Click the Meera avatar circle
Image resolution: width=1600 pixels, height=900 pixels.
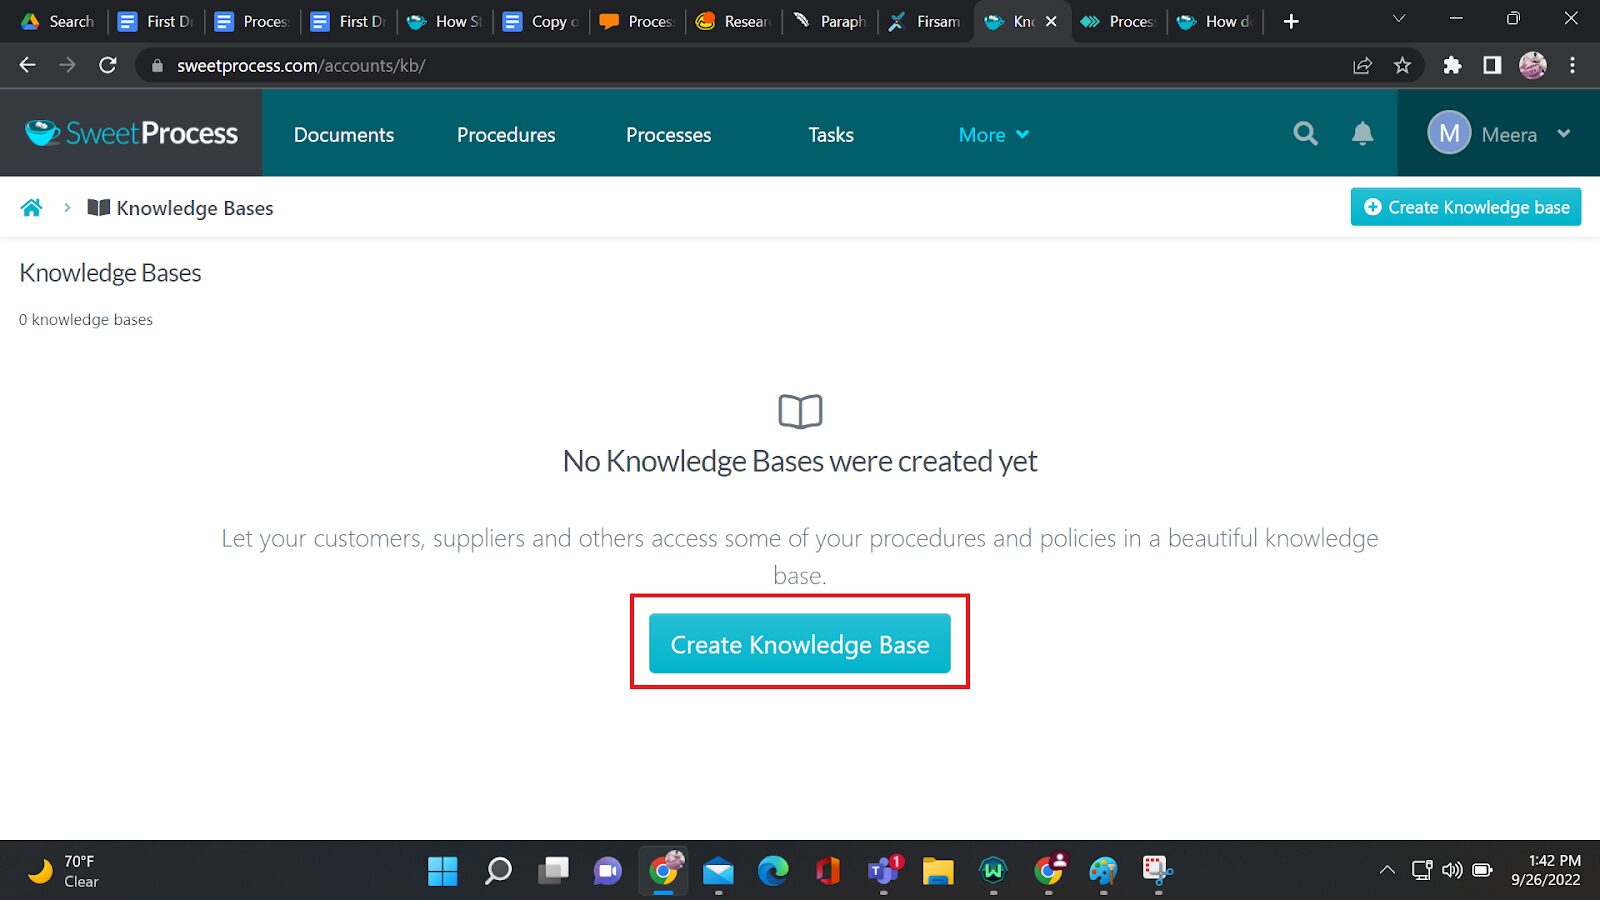click(1449, 133)
